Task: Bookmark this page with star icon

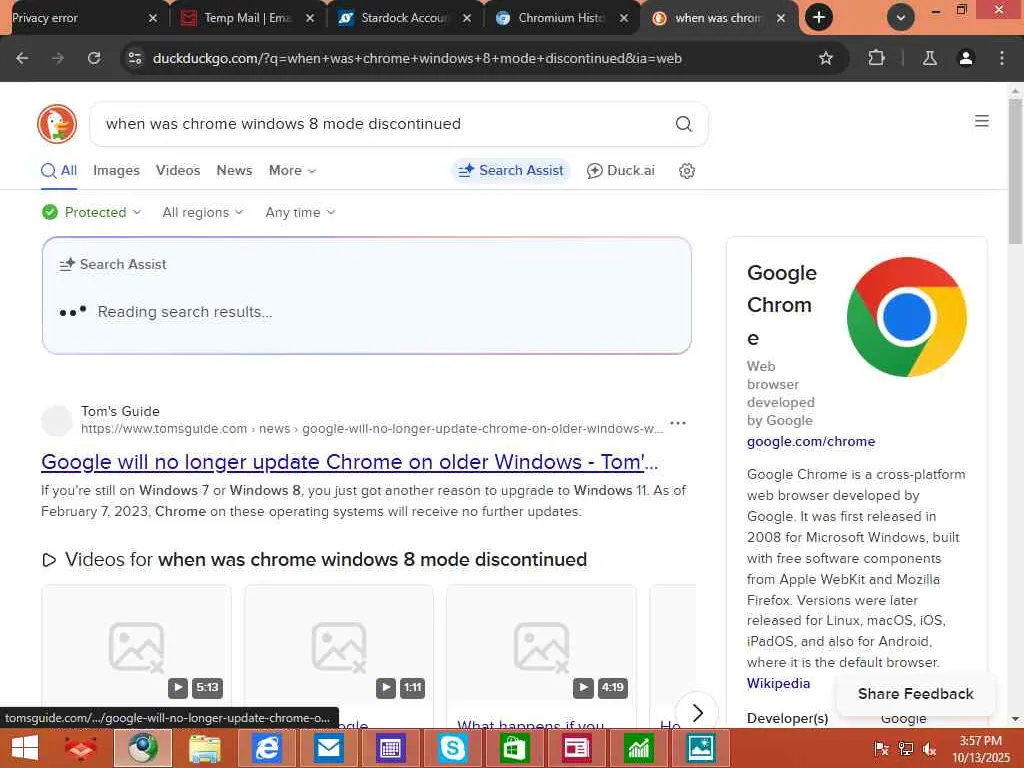Action: pos(825,58)
